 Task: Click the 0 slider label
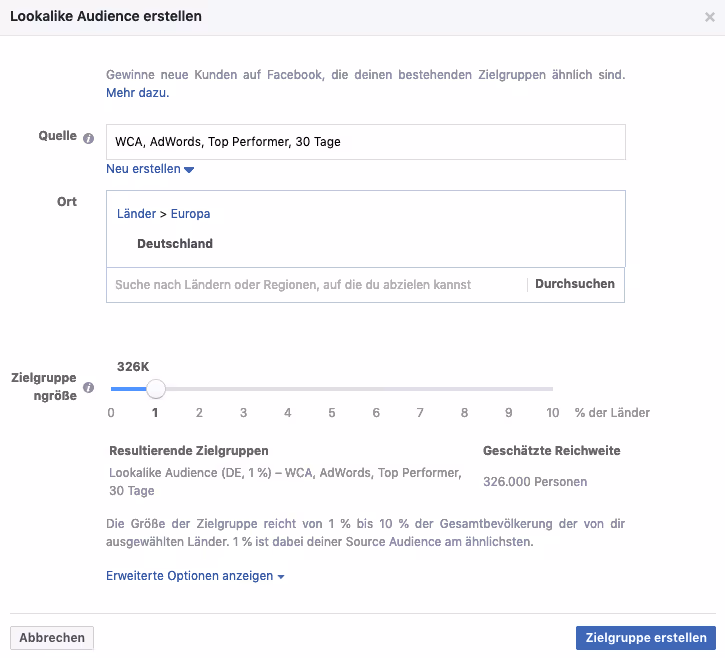point(111,412)
